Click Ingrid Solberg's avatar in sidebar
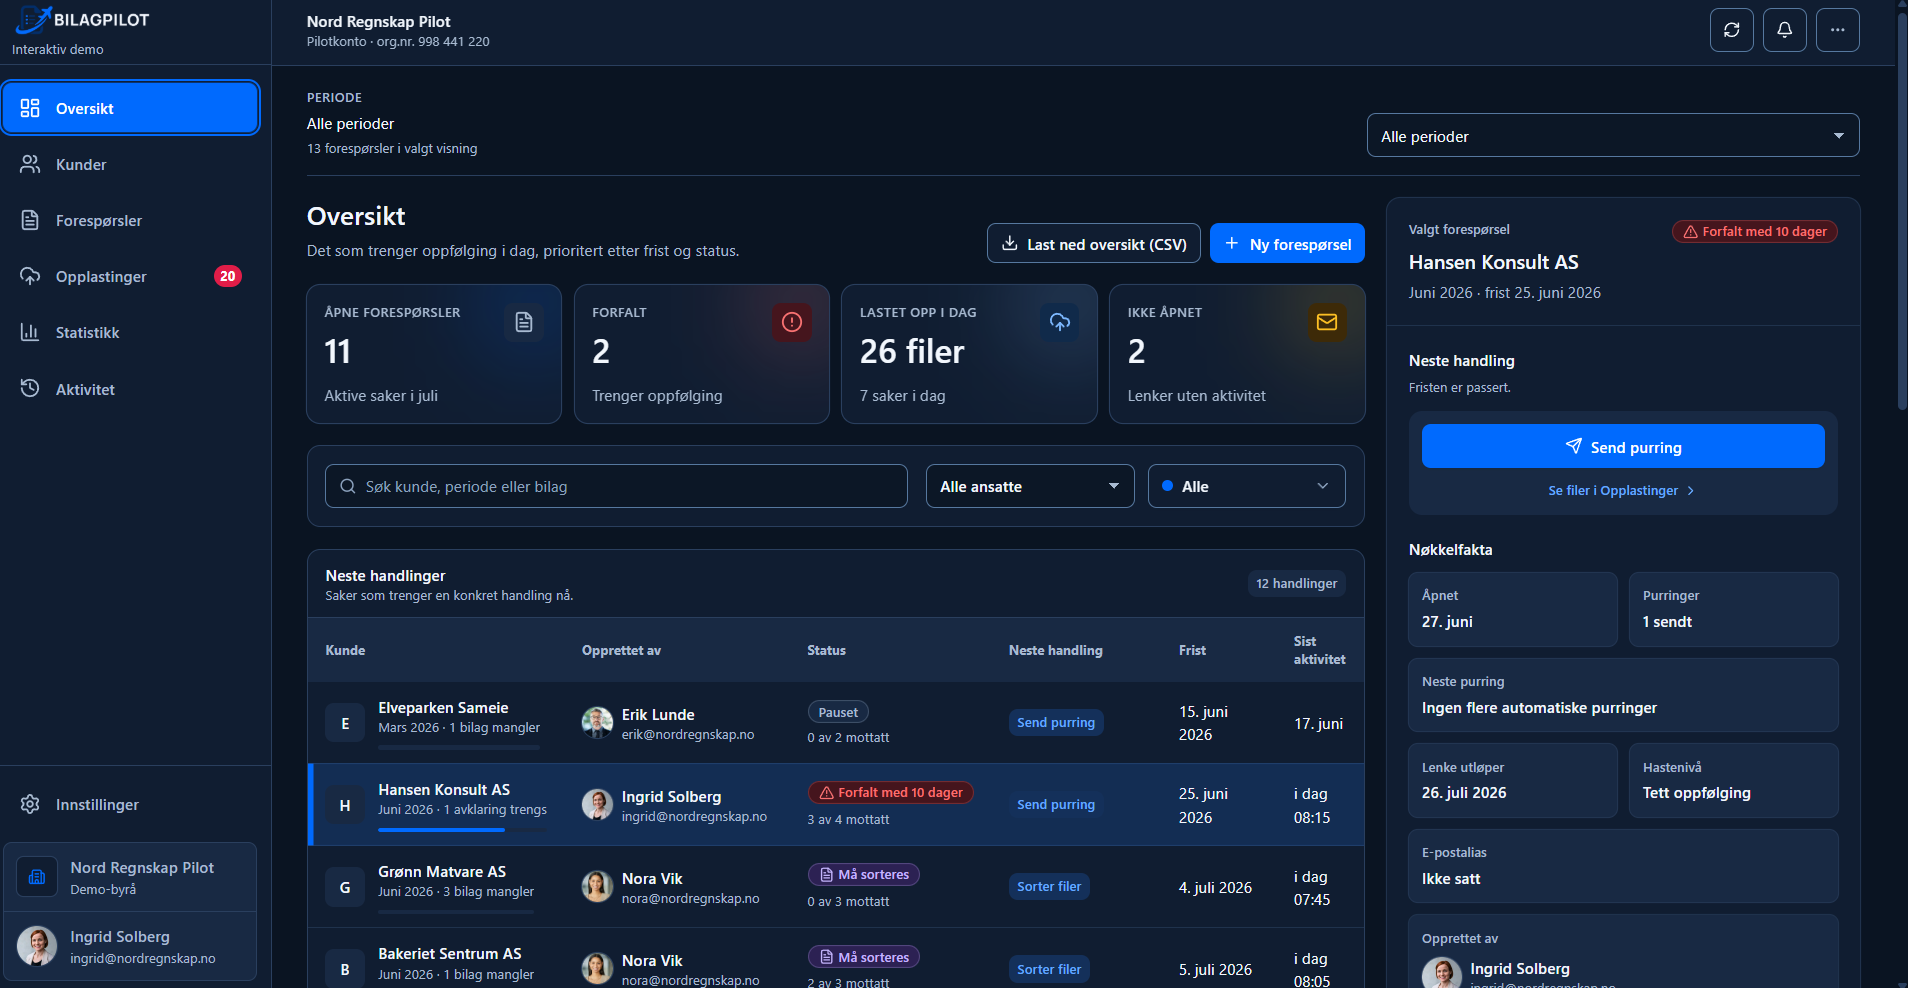The width and height of the screenshot is (1908, 988). (37, 946)
